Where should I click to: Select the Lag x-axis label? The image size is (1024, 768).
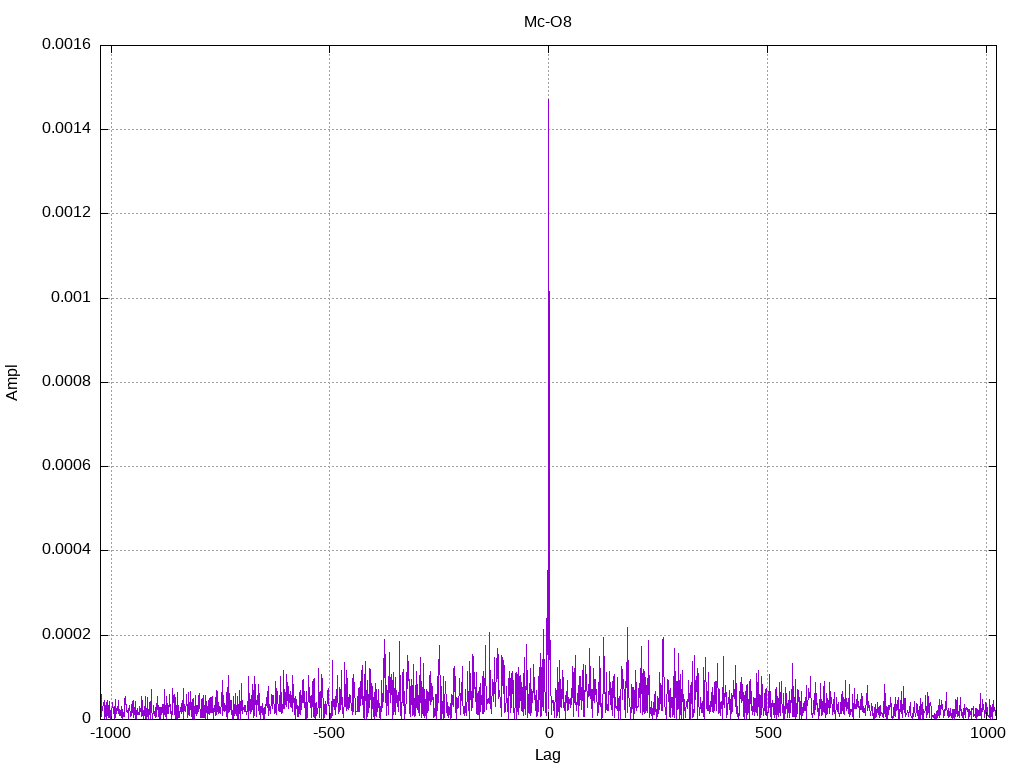(548, 755)
